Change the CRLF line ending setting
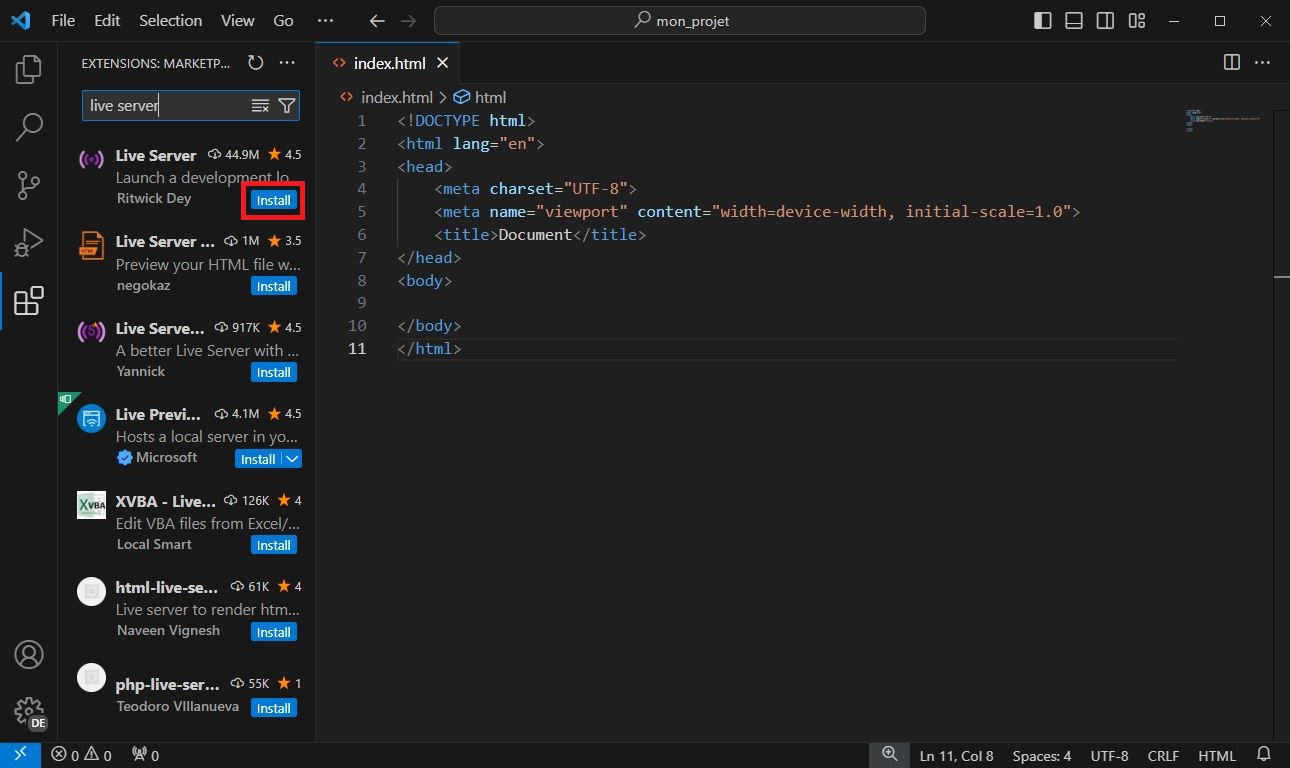The width and height of the screenshot is (1290, 768). [1163, 756]
